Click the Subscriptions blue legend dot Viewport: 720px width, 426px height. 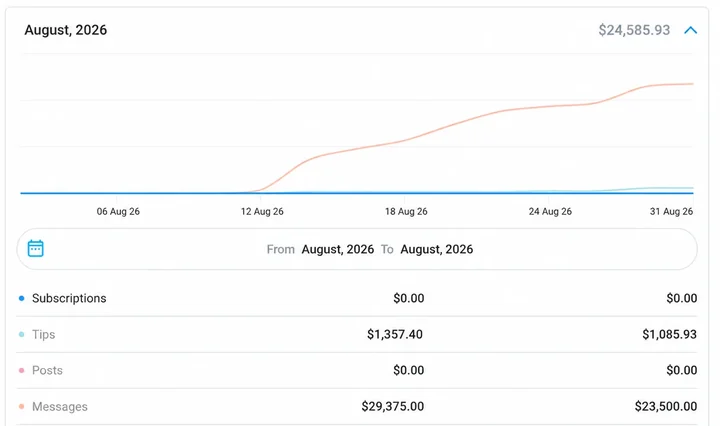pyautogui.click(x=21, y=298)
